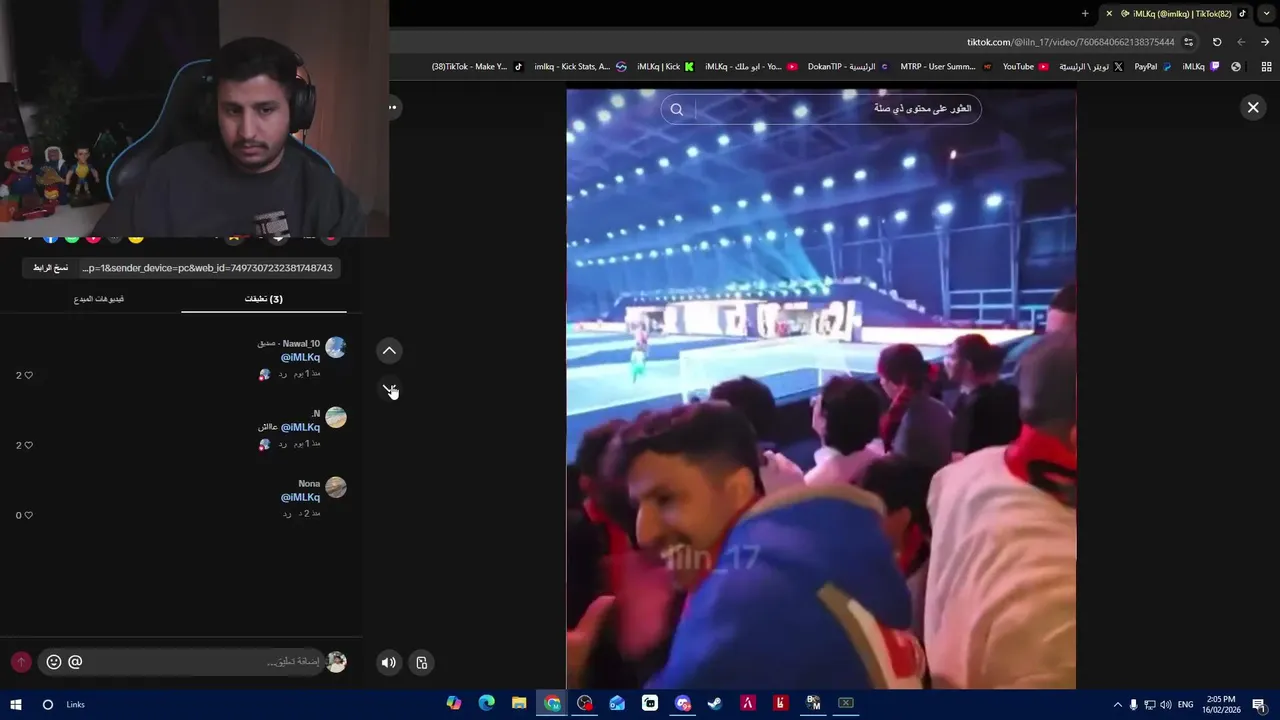This screenshot has height=720, width=1280.
Task: Open MTRP User Summary bookmark
Action: tap(946, 67)
